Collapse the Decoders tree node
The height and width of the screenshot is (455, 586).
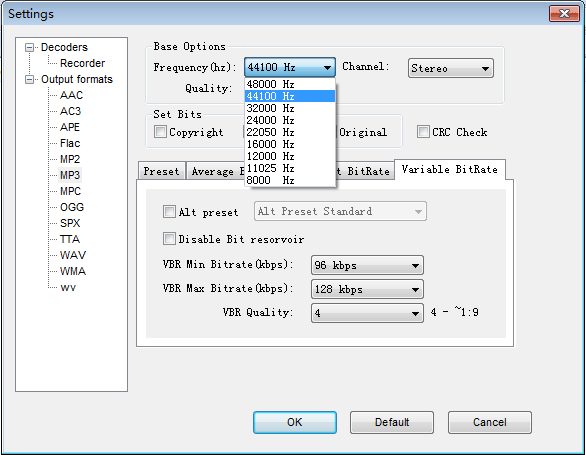(x=29, y=47)
